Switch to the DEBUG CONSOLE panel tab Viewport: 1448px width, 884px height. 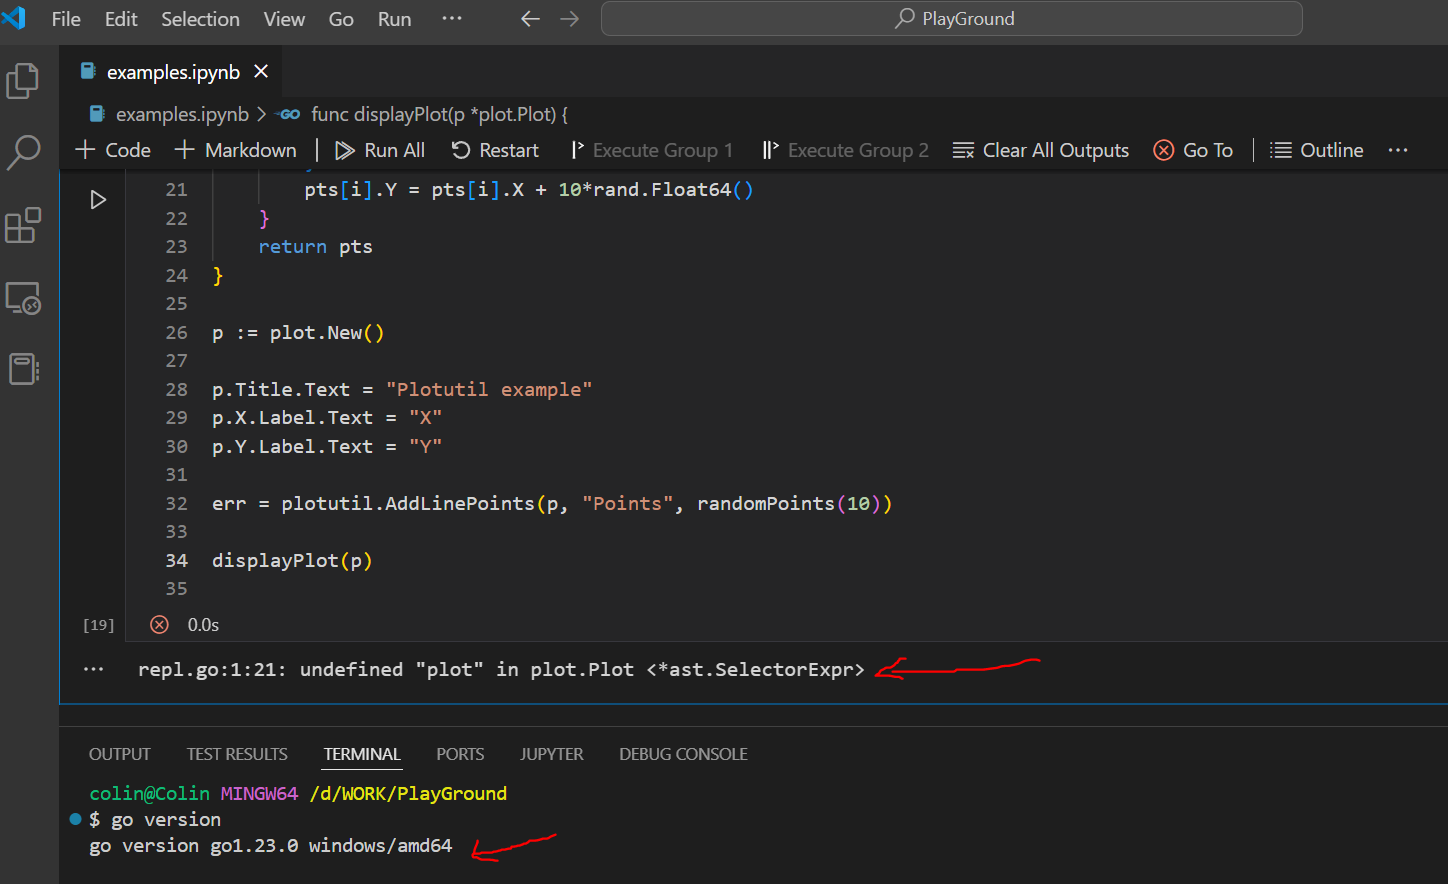click(683, 754)
